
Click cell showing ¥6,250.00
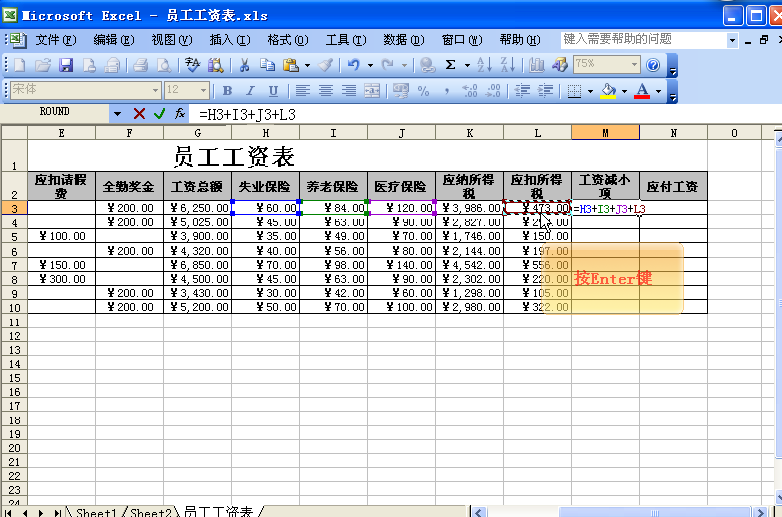pyautogui.click(x=197, y=208)
